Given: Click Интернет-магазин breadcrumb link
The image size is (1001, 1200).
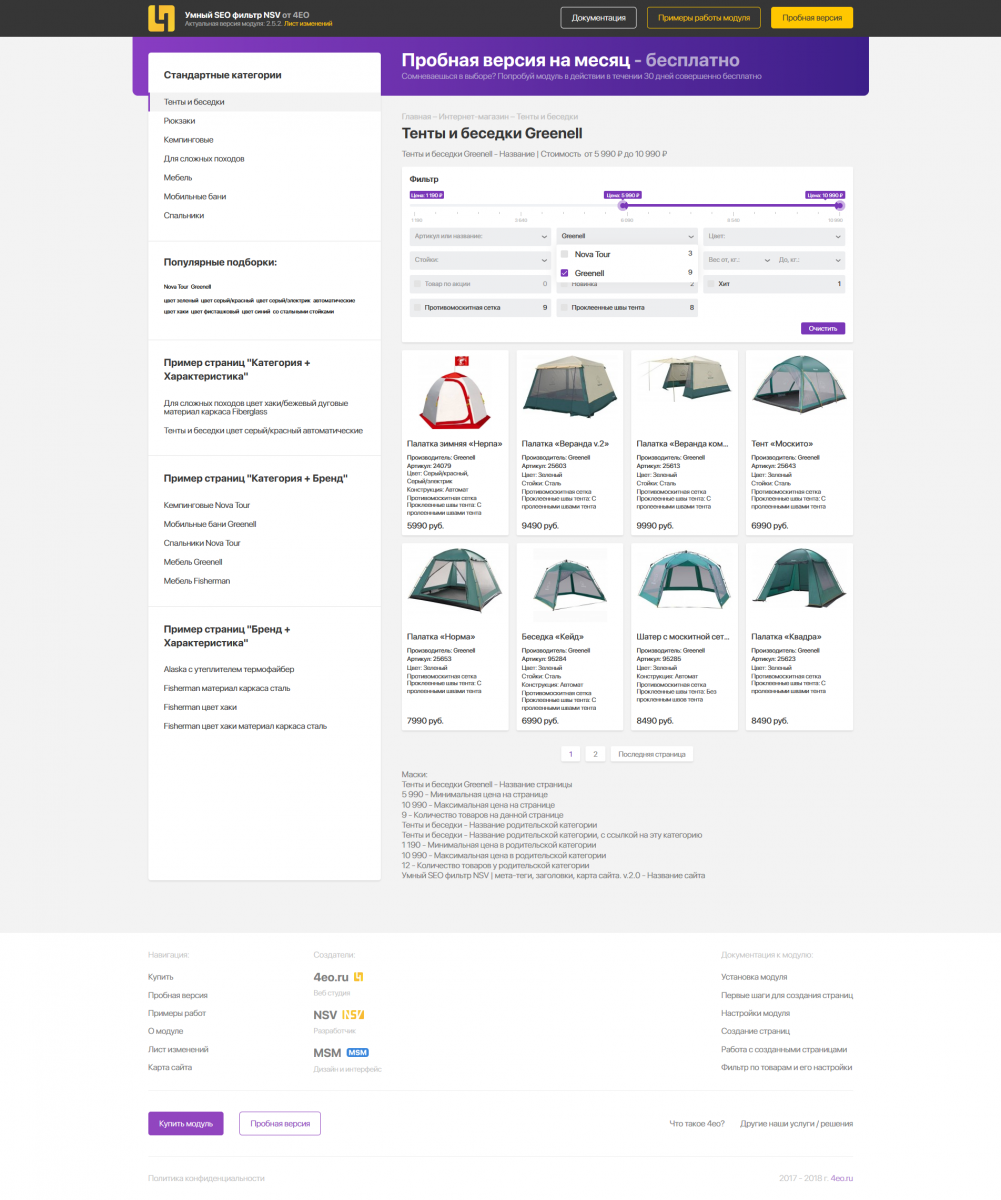Looking at the screenshot, I should (x=473, y=117).
